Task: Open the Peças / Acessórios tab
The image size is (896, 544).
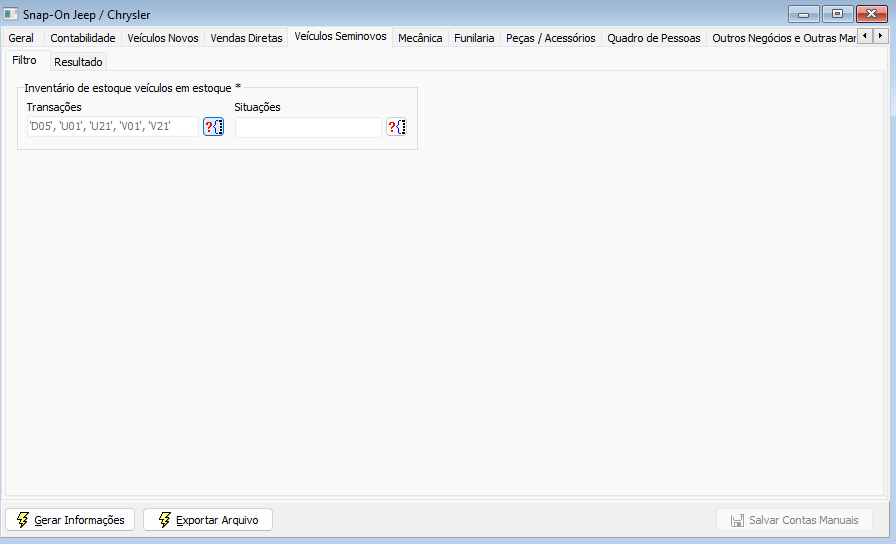Action: tap(551, 38)
